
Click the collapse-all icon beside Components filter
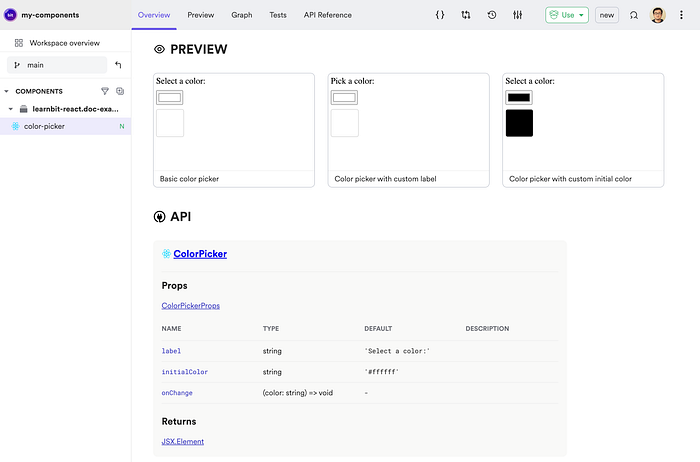tap(120, 91)
